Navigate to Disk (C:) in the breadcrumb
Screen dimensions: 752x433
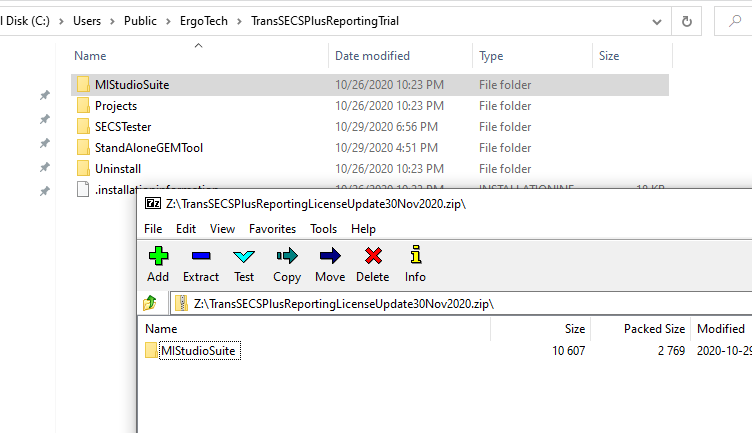[x=28, y=21]
